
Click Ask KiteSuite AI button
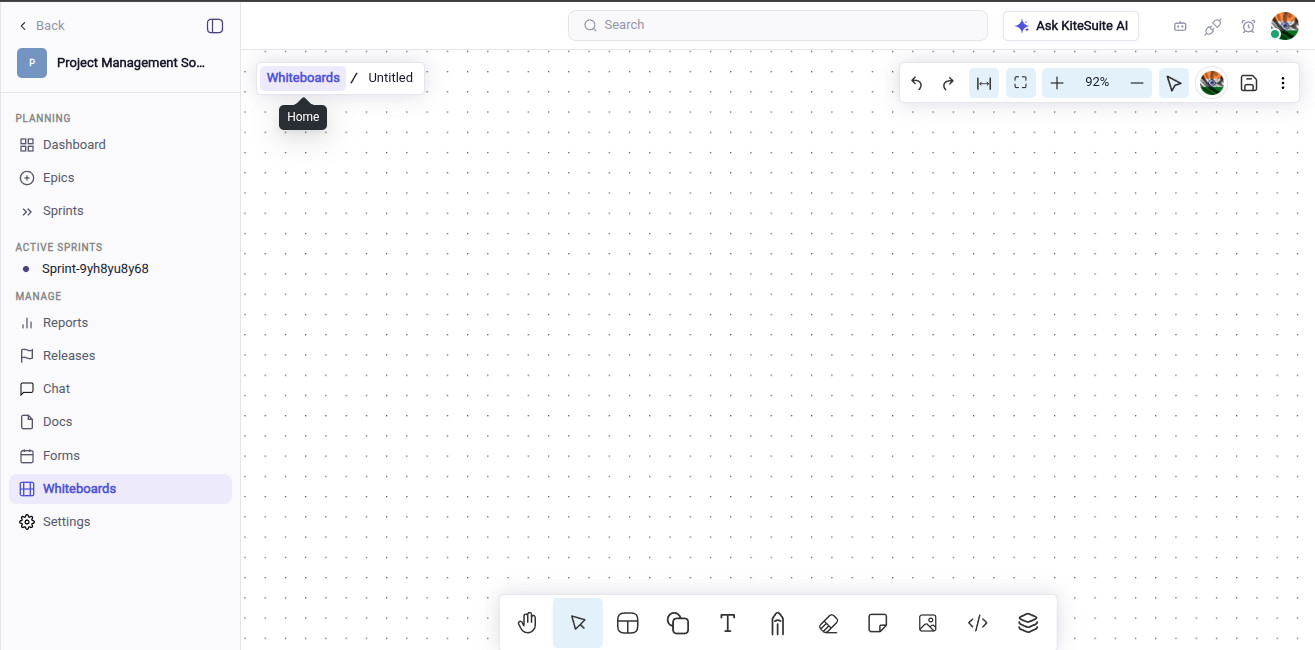[x=1071, y=26]
